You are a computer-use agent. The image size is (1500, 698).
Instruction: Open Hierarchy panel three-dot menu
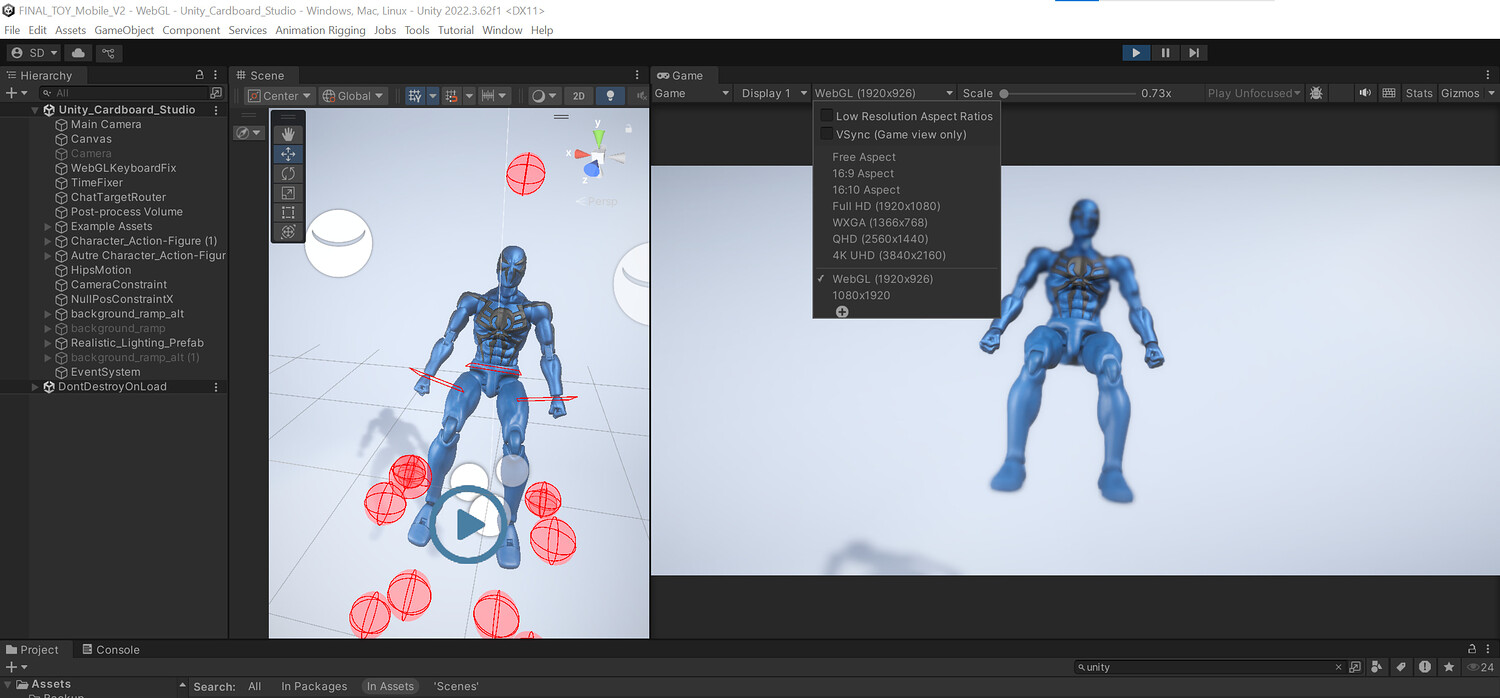pos(216,75)
